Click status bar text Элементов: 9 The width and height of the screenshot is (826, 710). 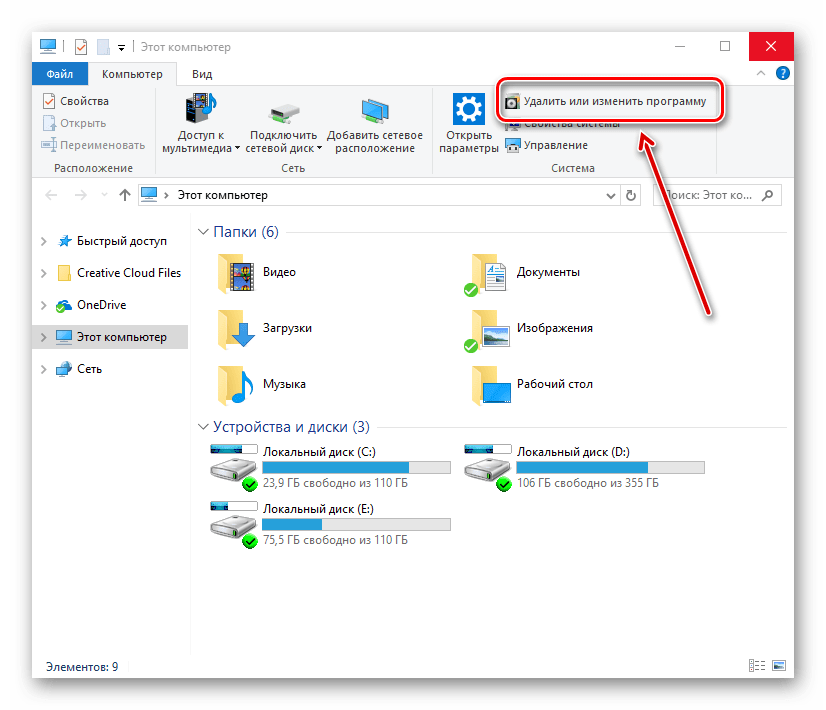(x=82, y=667)
